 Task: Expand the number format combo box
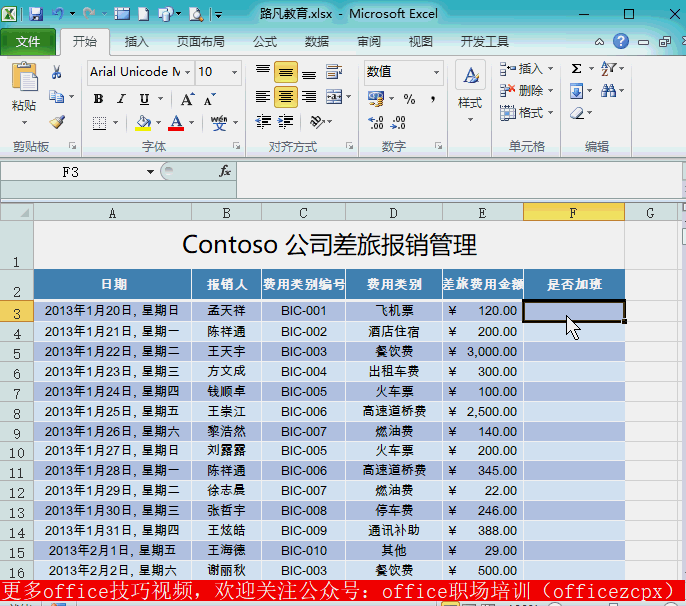[x=436, y=72]
